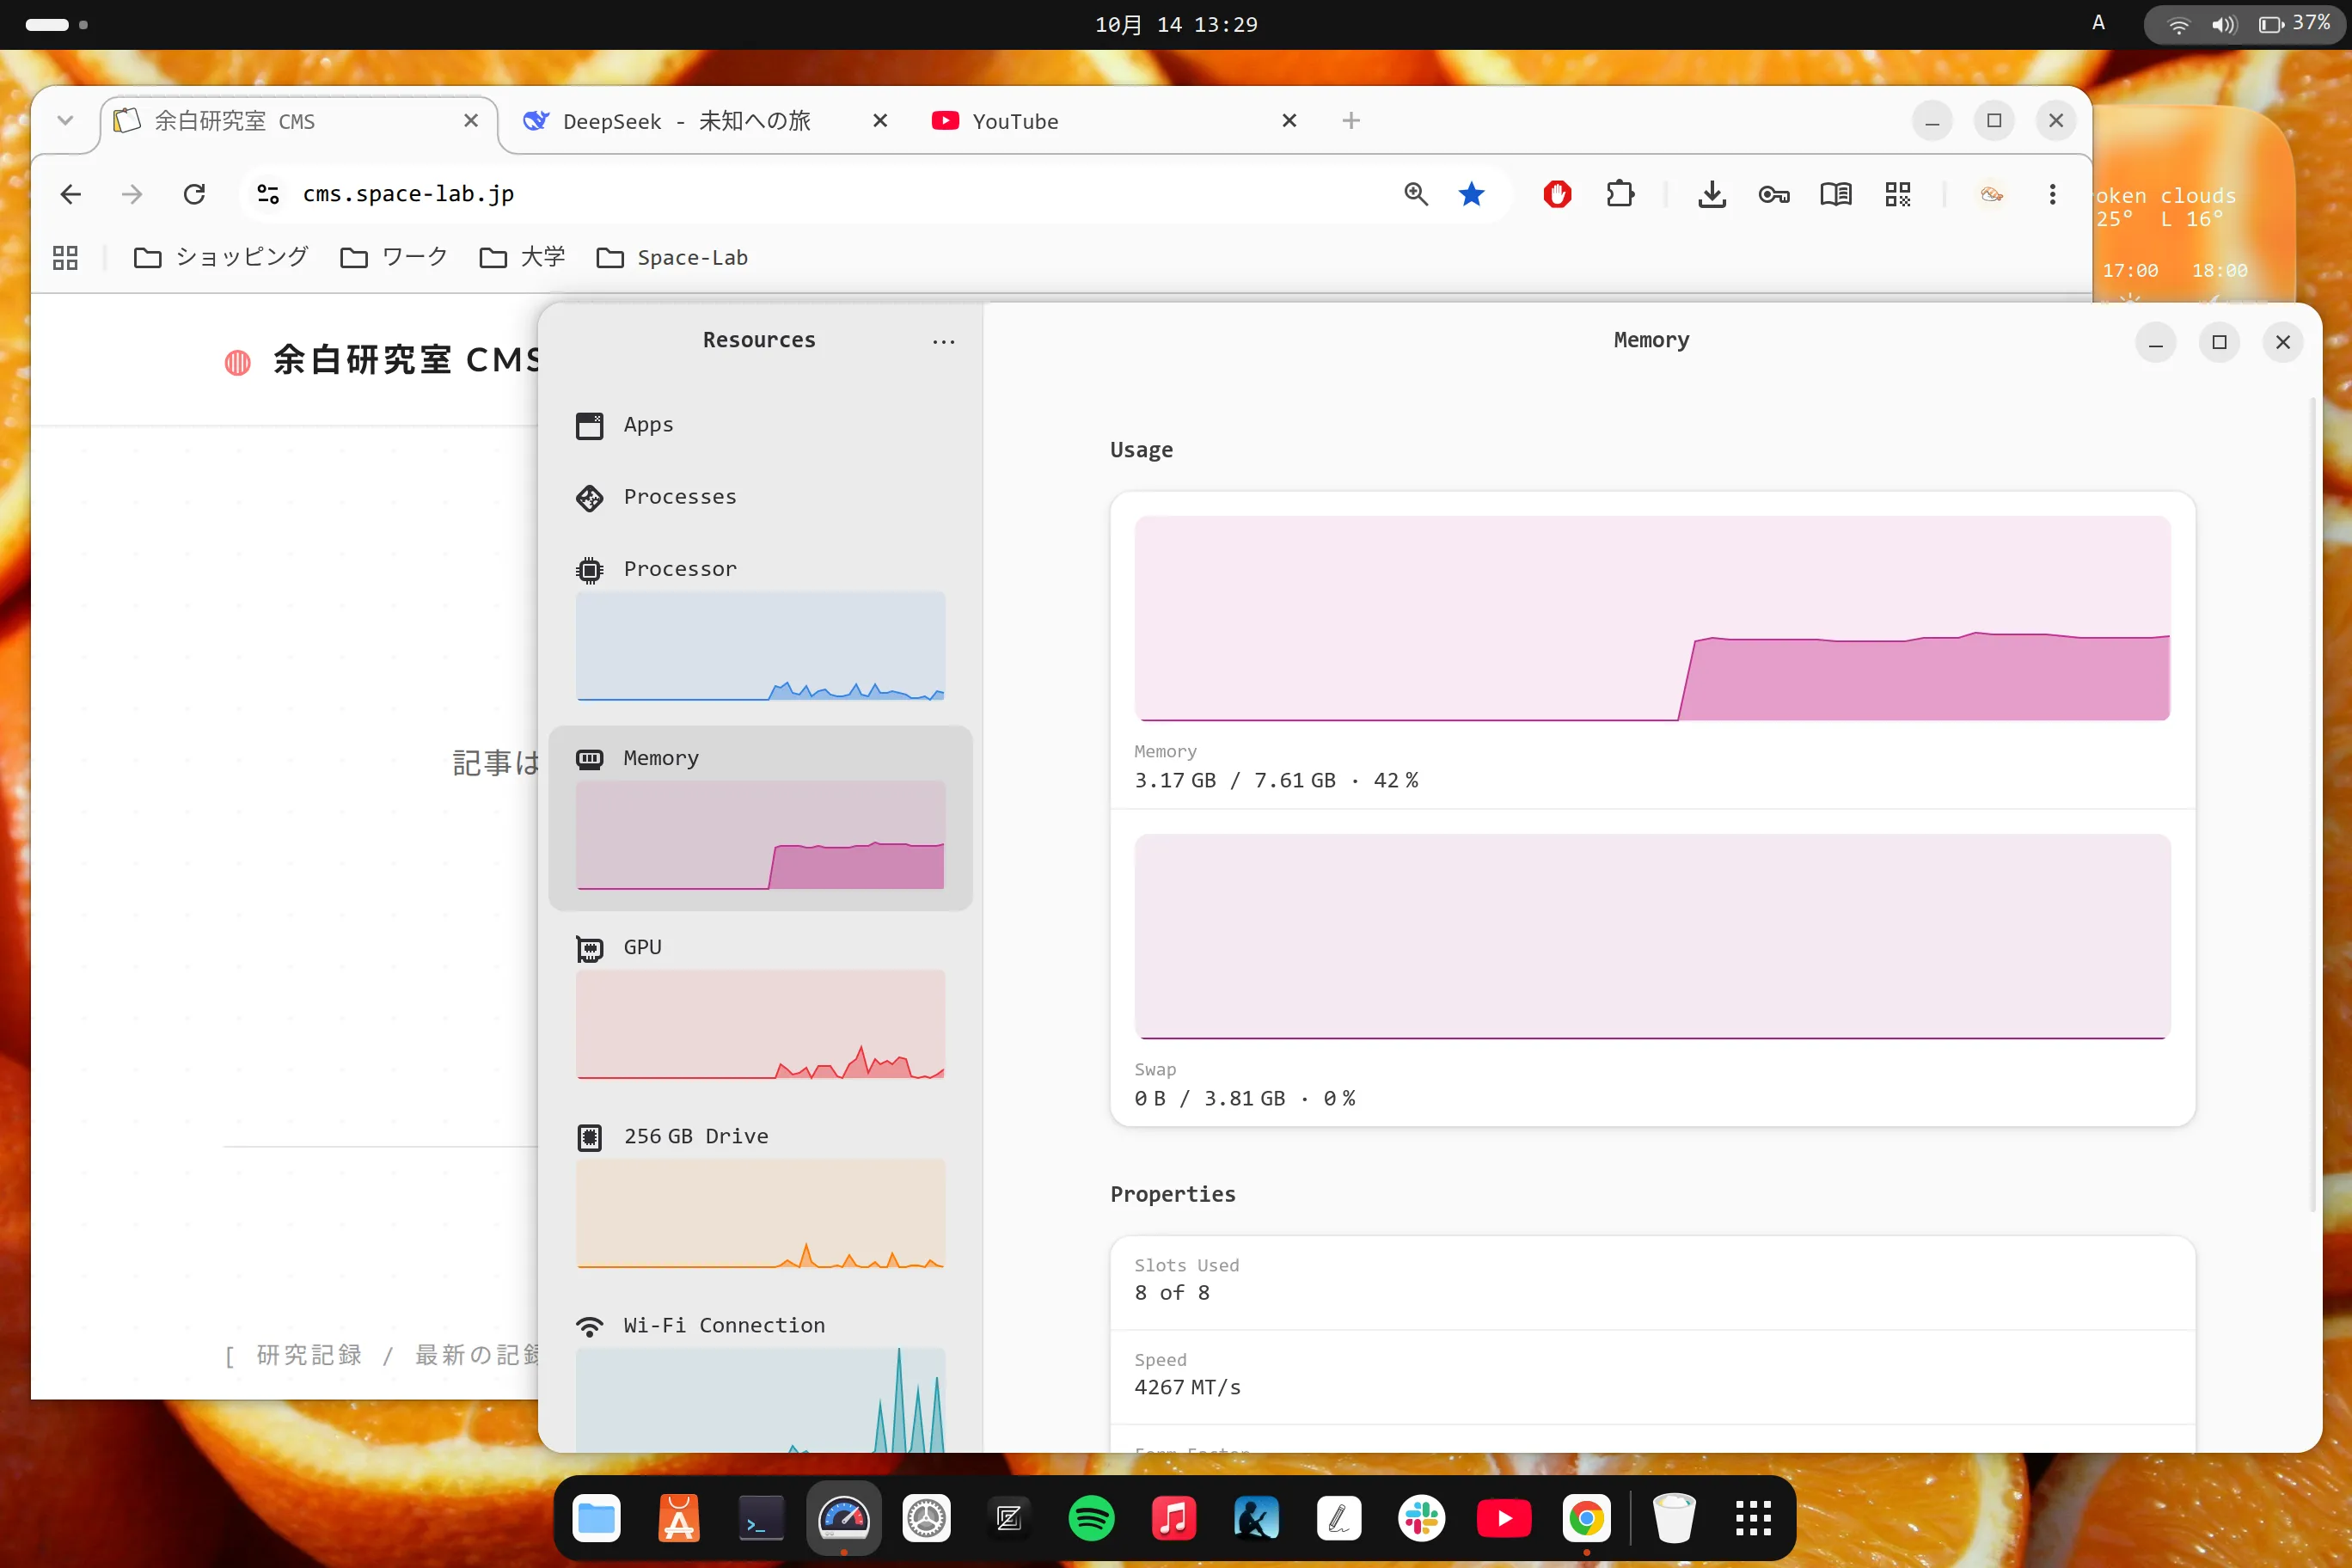Open Slack from the dock

tap(1421, 1519)
